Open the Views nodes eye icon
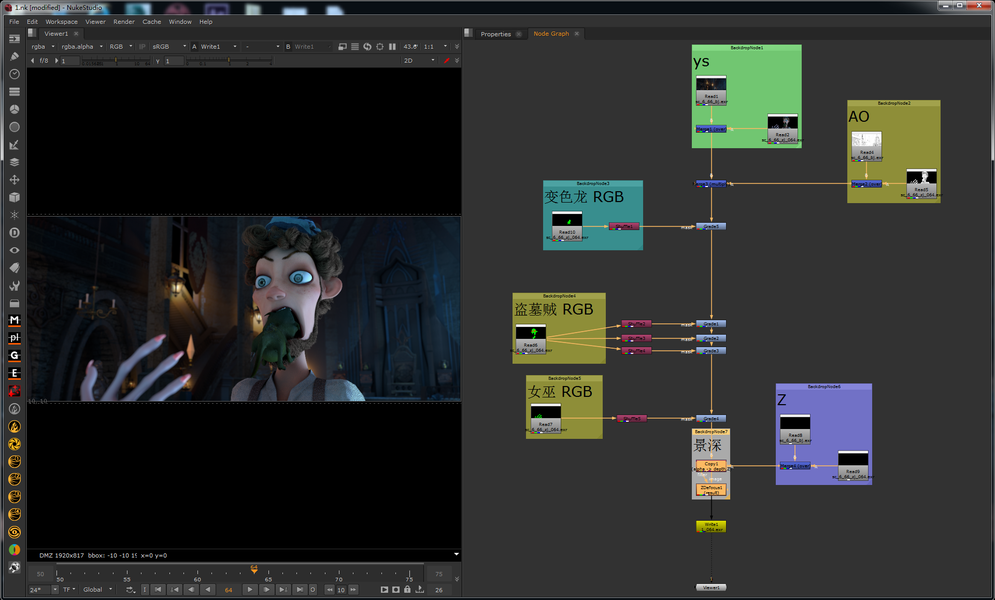995x600 pixels. coord(14,250)
